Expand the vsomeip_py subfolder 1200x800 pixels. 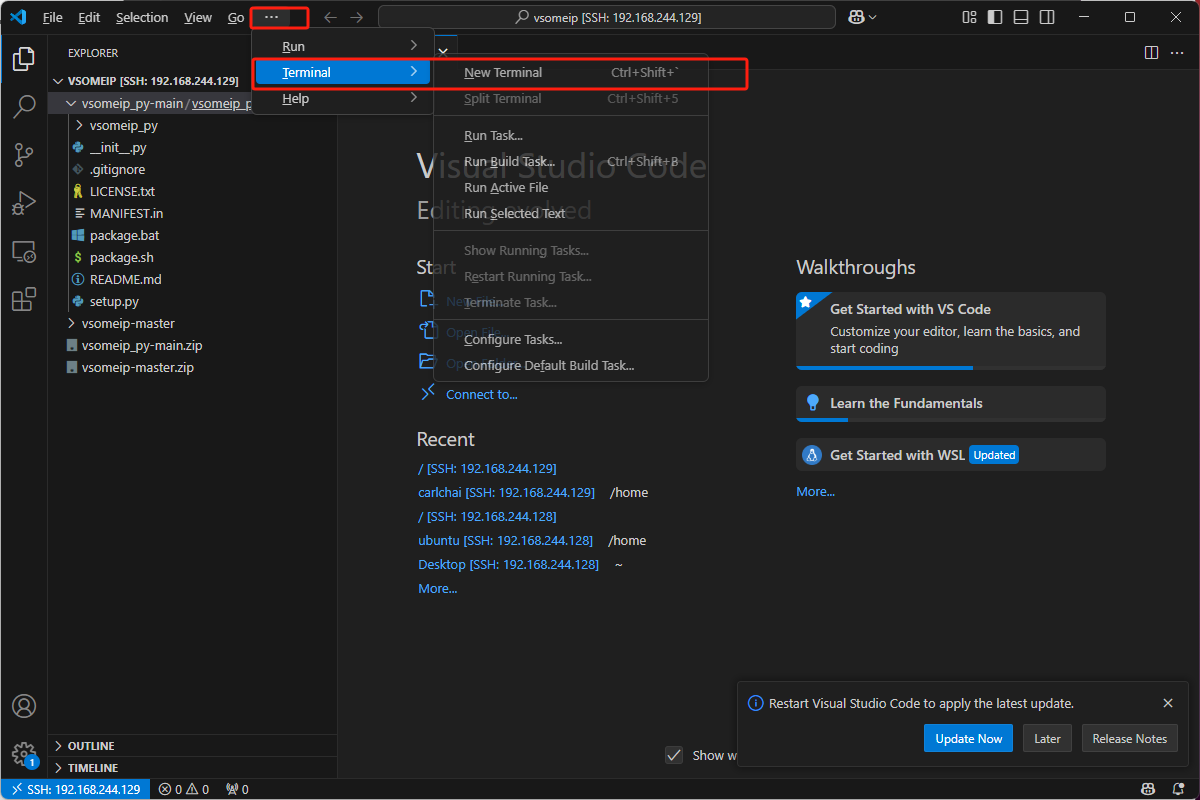coord(80,126)
